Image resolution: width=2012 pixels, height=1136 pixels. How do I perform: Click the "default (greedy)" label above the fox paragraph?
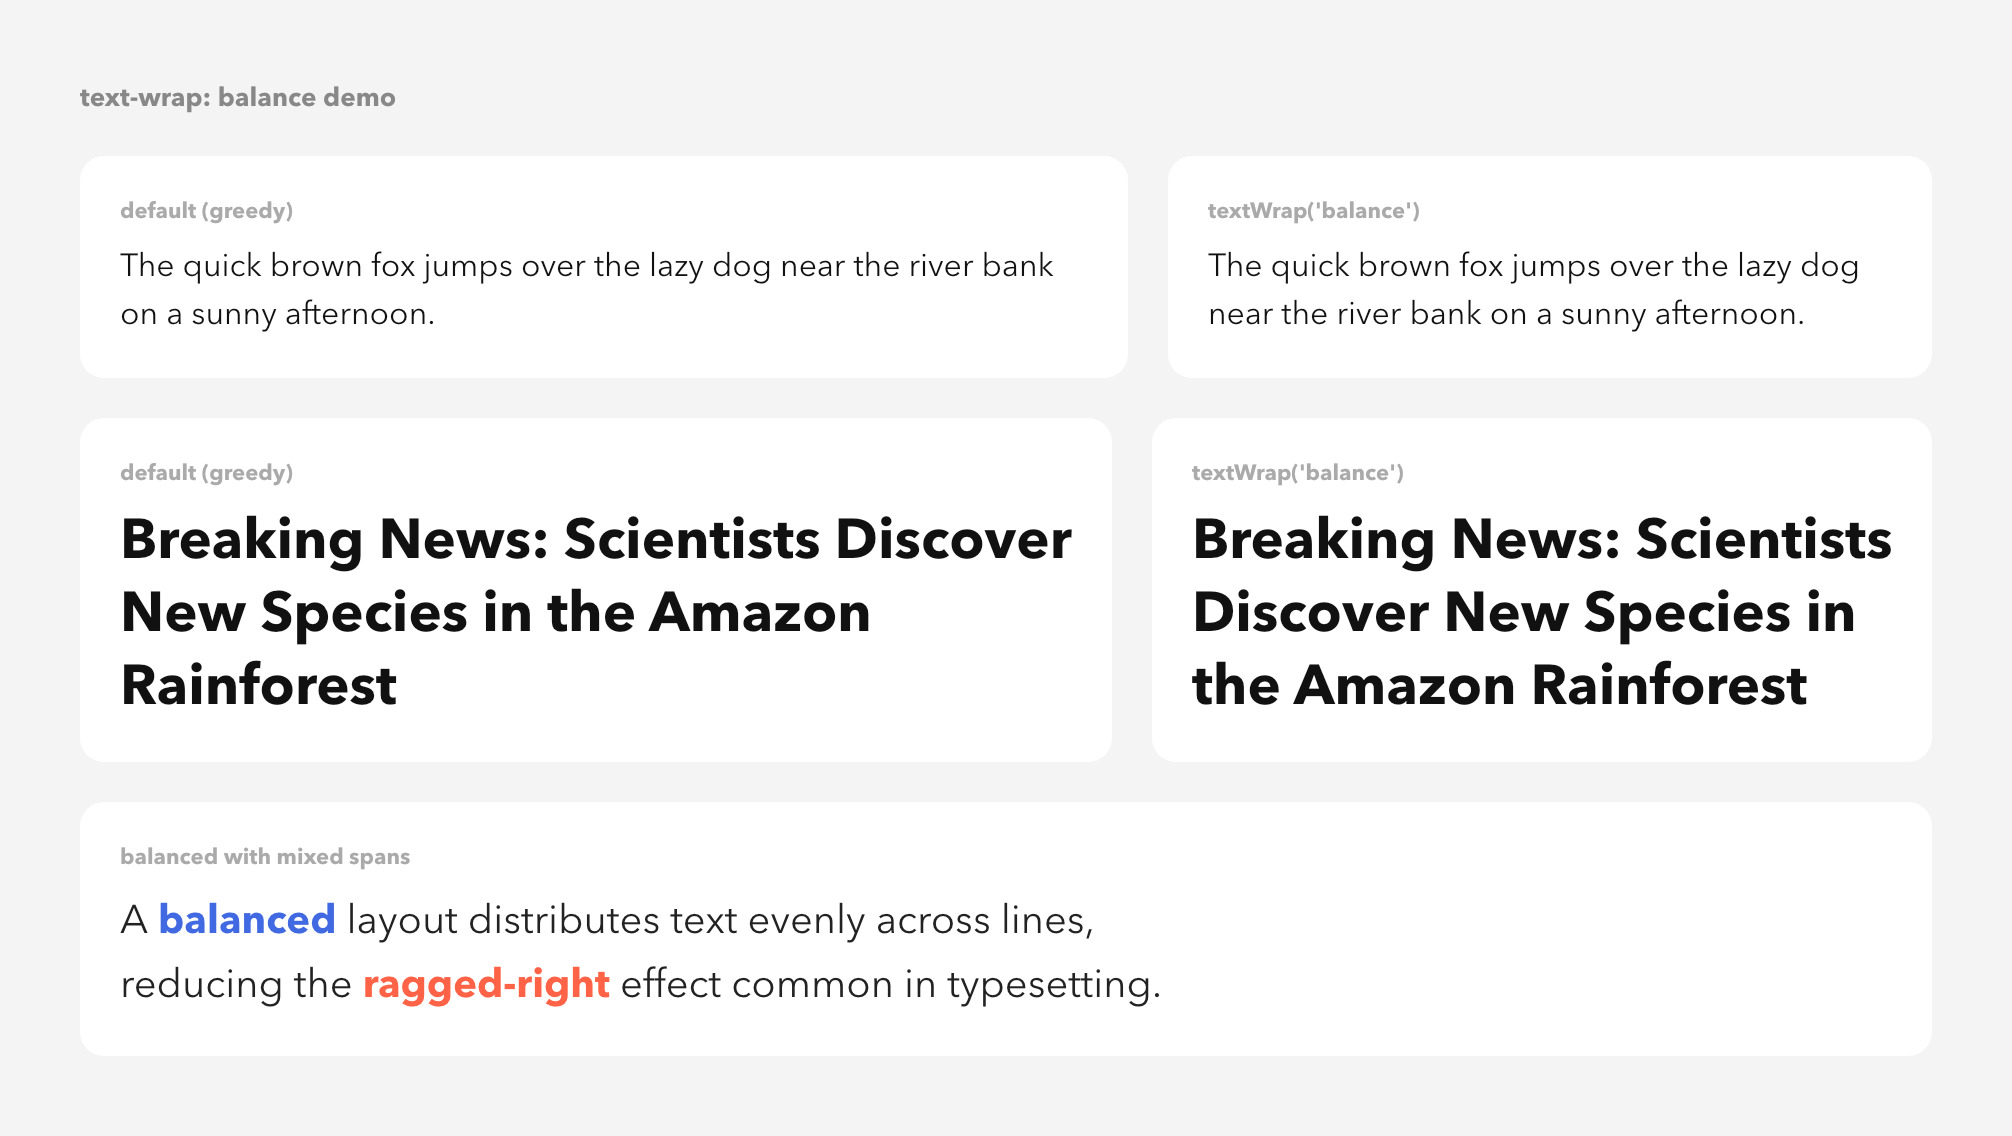coord(206,211)
